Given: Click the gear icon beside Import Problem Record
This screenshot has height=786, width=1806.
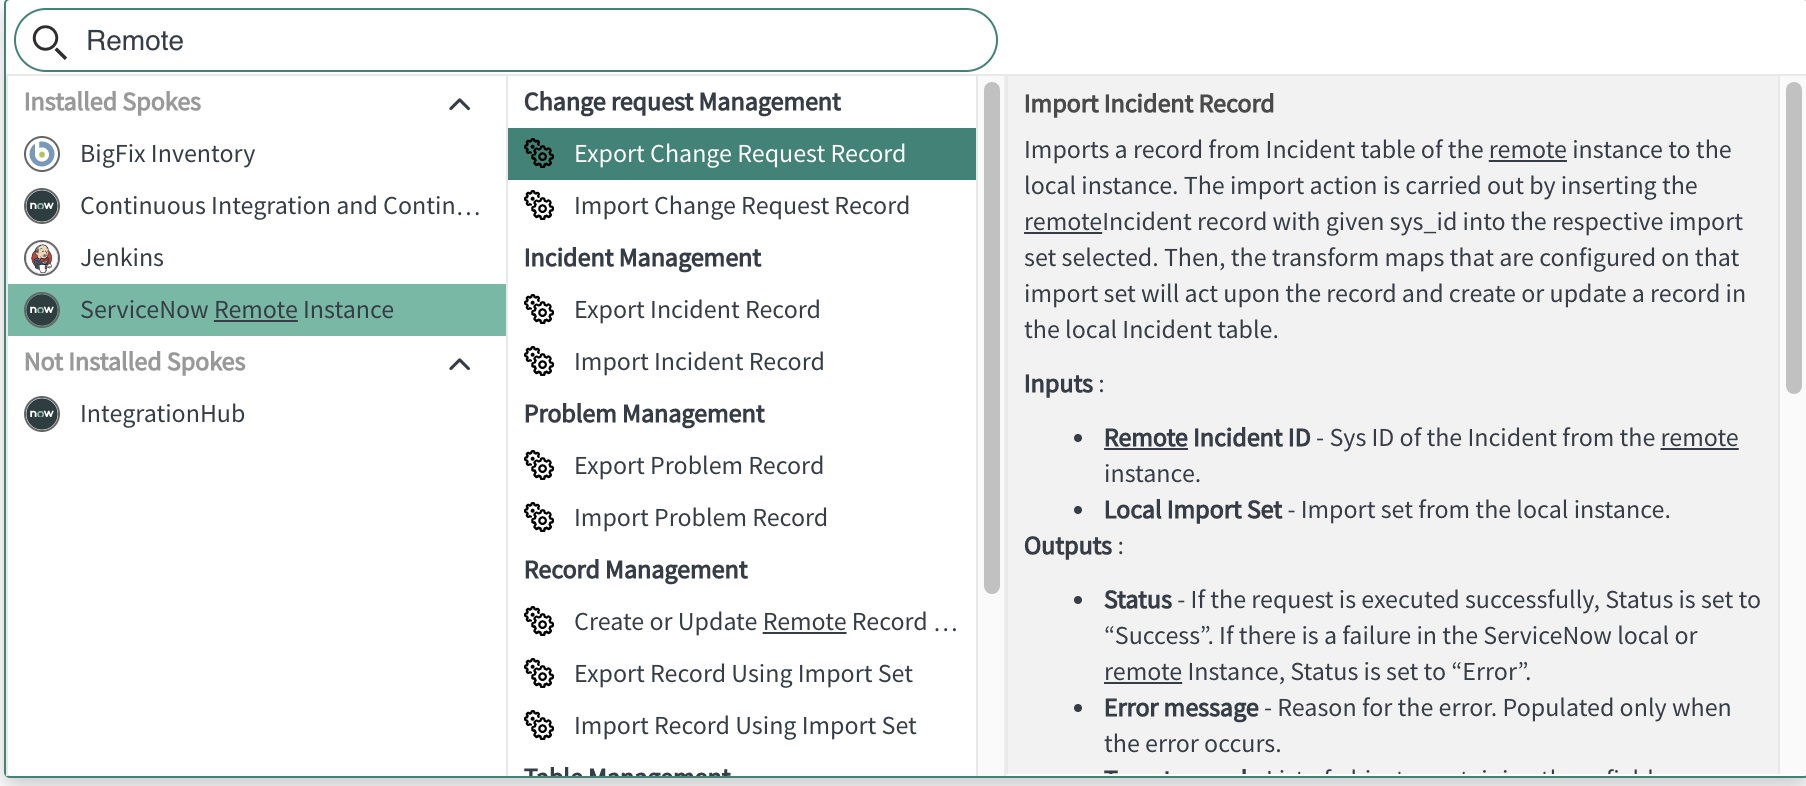Looking at the screenshot, I should [x=539, y=518].
